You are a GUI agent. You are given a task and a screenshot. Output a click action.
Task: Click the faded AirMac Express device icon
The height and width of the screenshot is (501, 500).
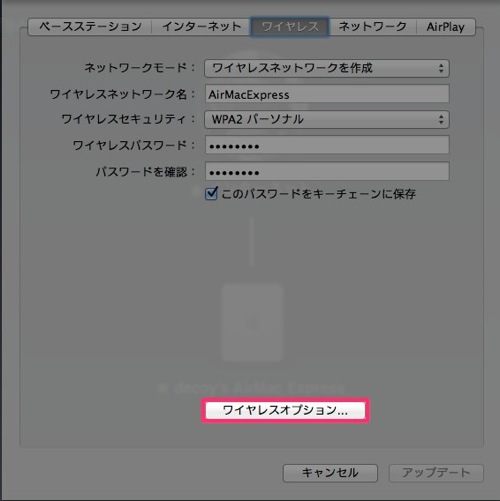click(252, 322)
